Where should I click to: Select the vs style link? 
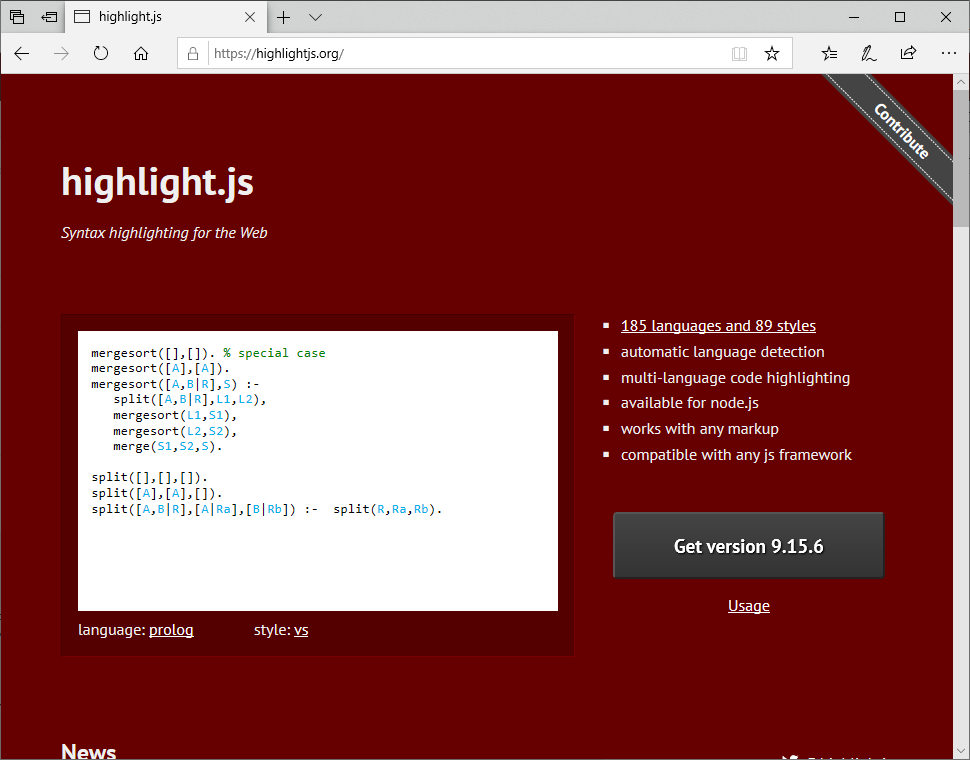[x=301, y=630]
